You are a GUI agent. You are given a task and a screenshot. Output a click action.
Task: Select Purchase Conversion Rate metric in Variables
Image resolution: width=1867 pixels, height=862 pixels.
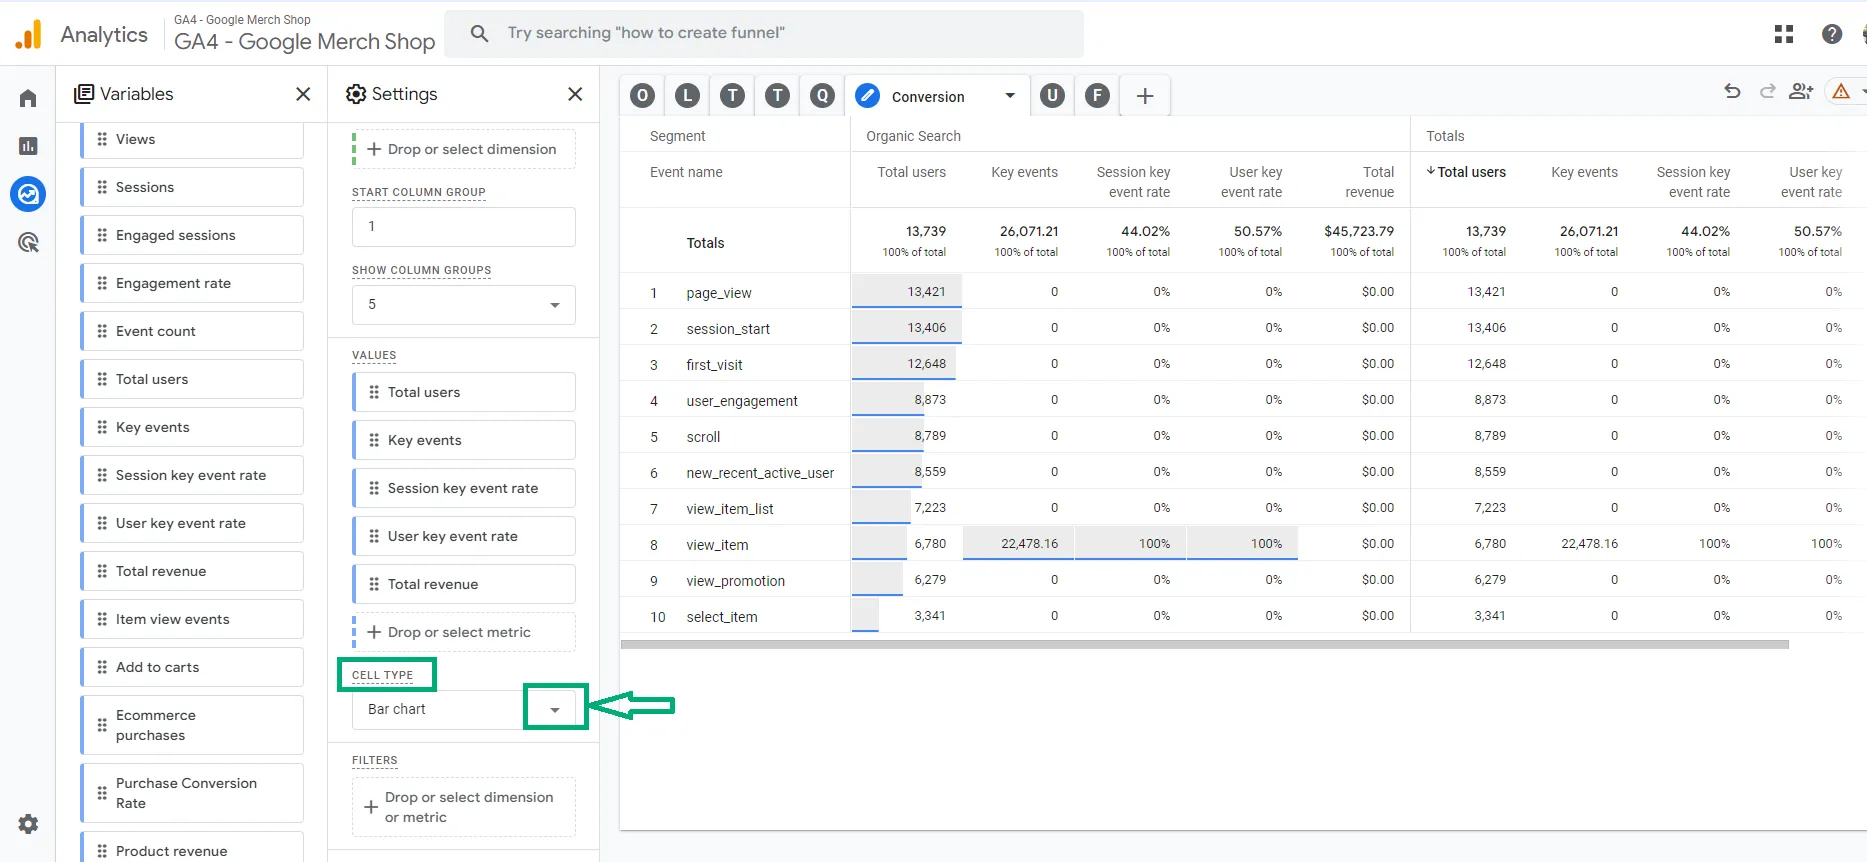192,793
